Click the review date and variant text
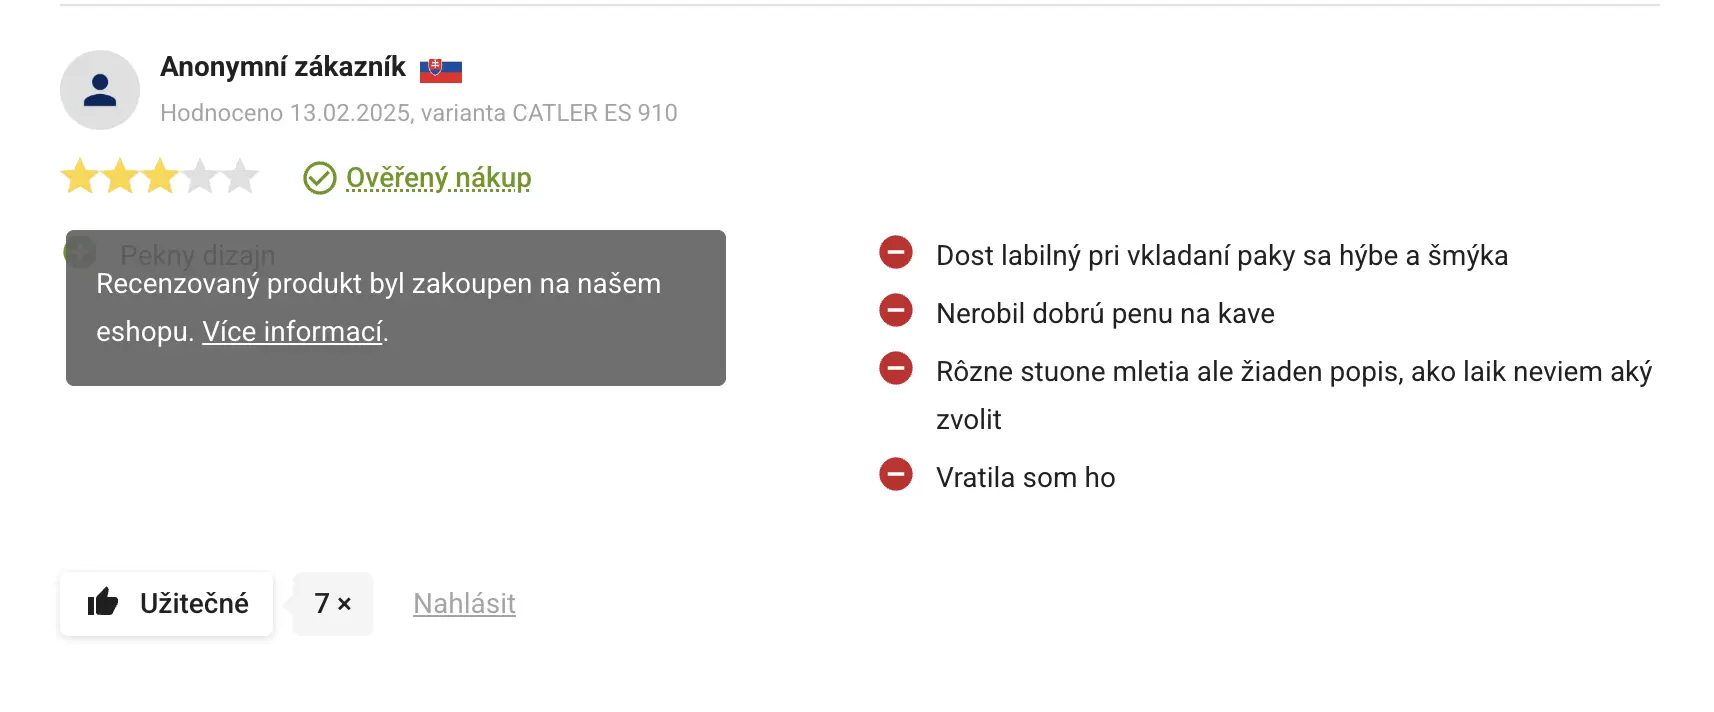Screen dimensions: 1714x712 coord(418,113)
